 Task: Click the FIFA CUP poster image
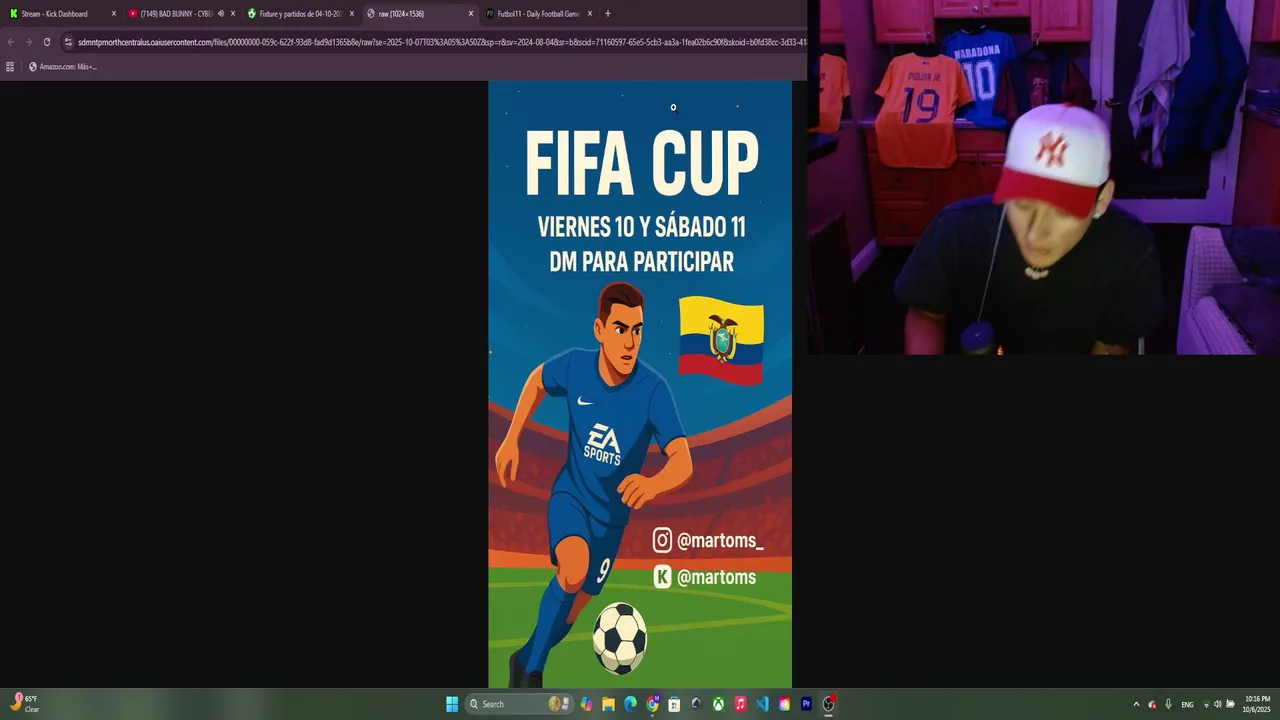[x=640, y=384]
